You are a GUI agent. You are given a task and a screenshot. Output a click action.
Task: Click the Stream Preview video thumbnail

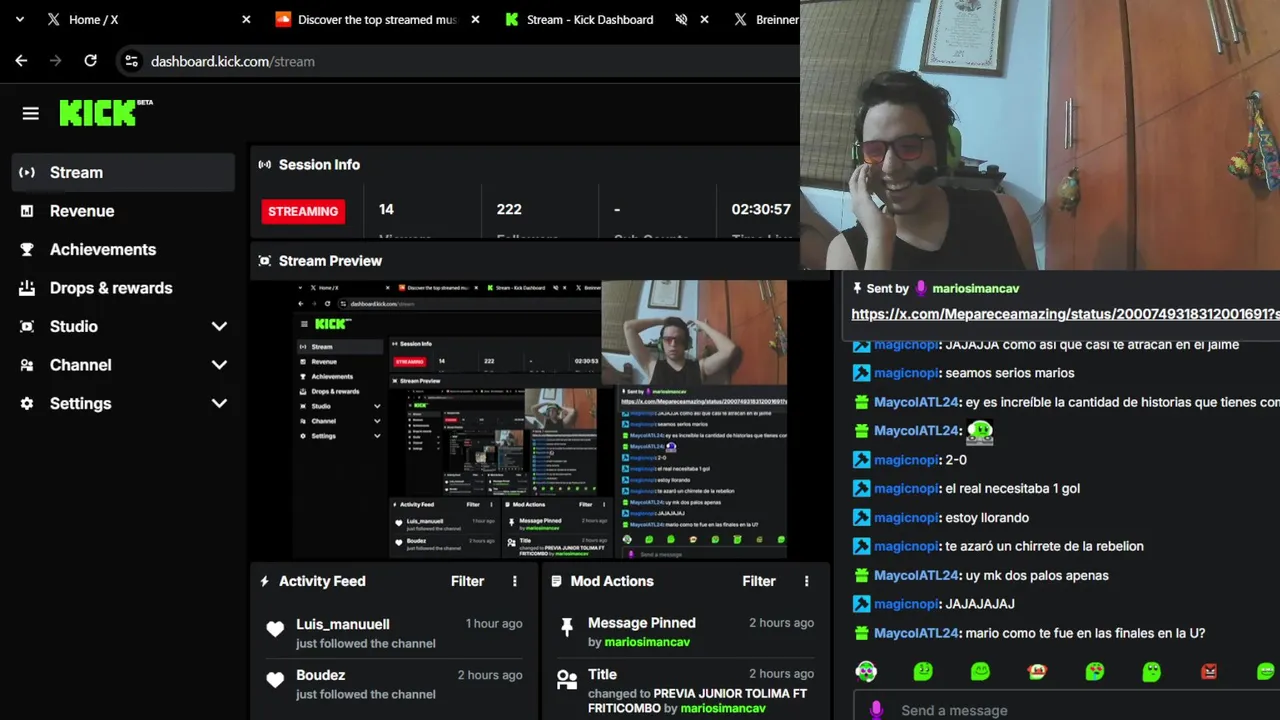(x=540, y=419)
